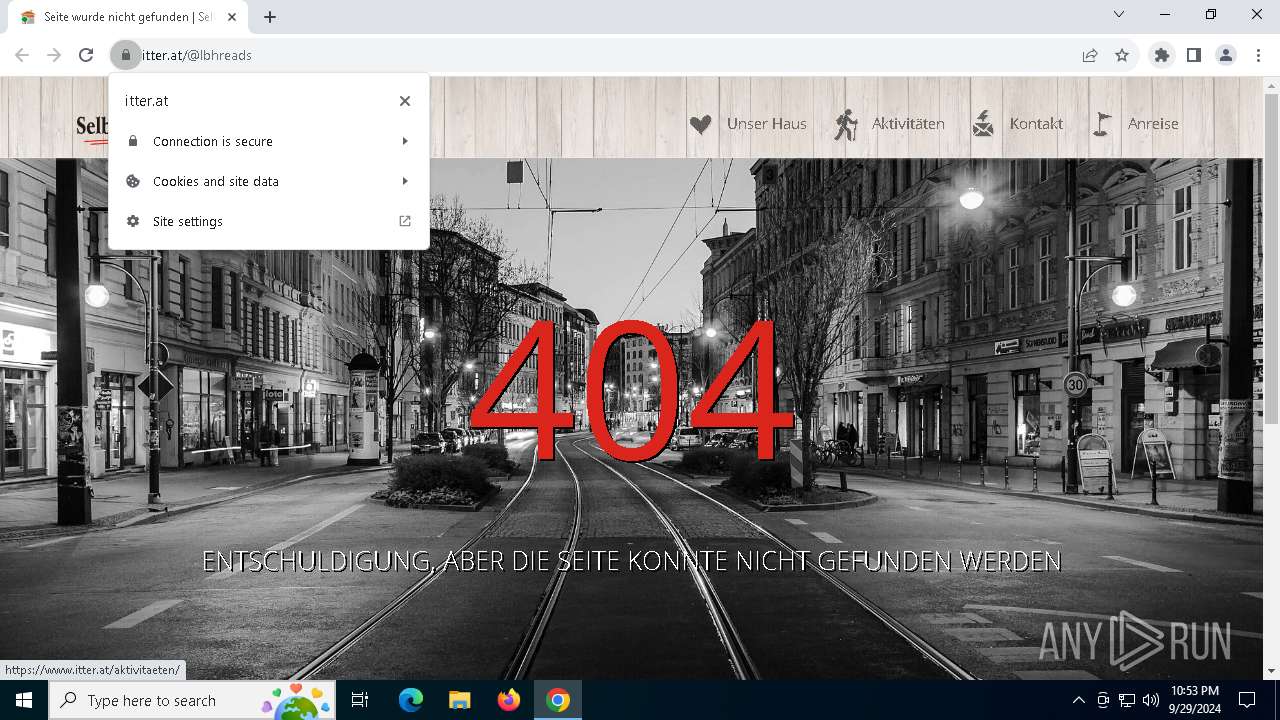
Task: Open File Explorer from taskbar
Action: coord(459,700)
